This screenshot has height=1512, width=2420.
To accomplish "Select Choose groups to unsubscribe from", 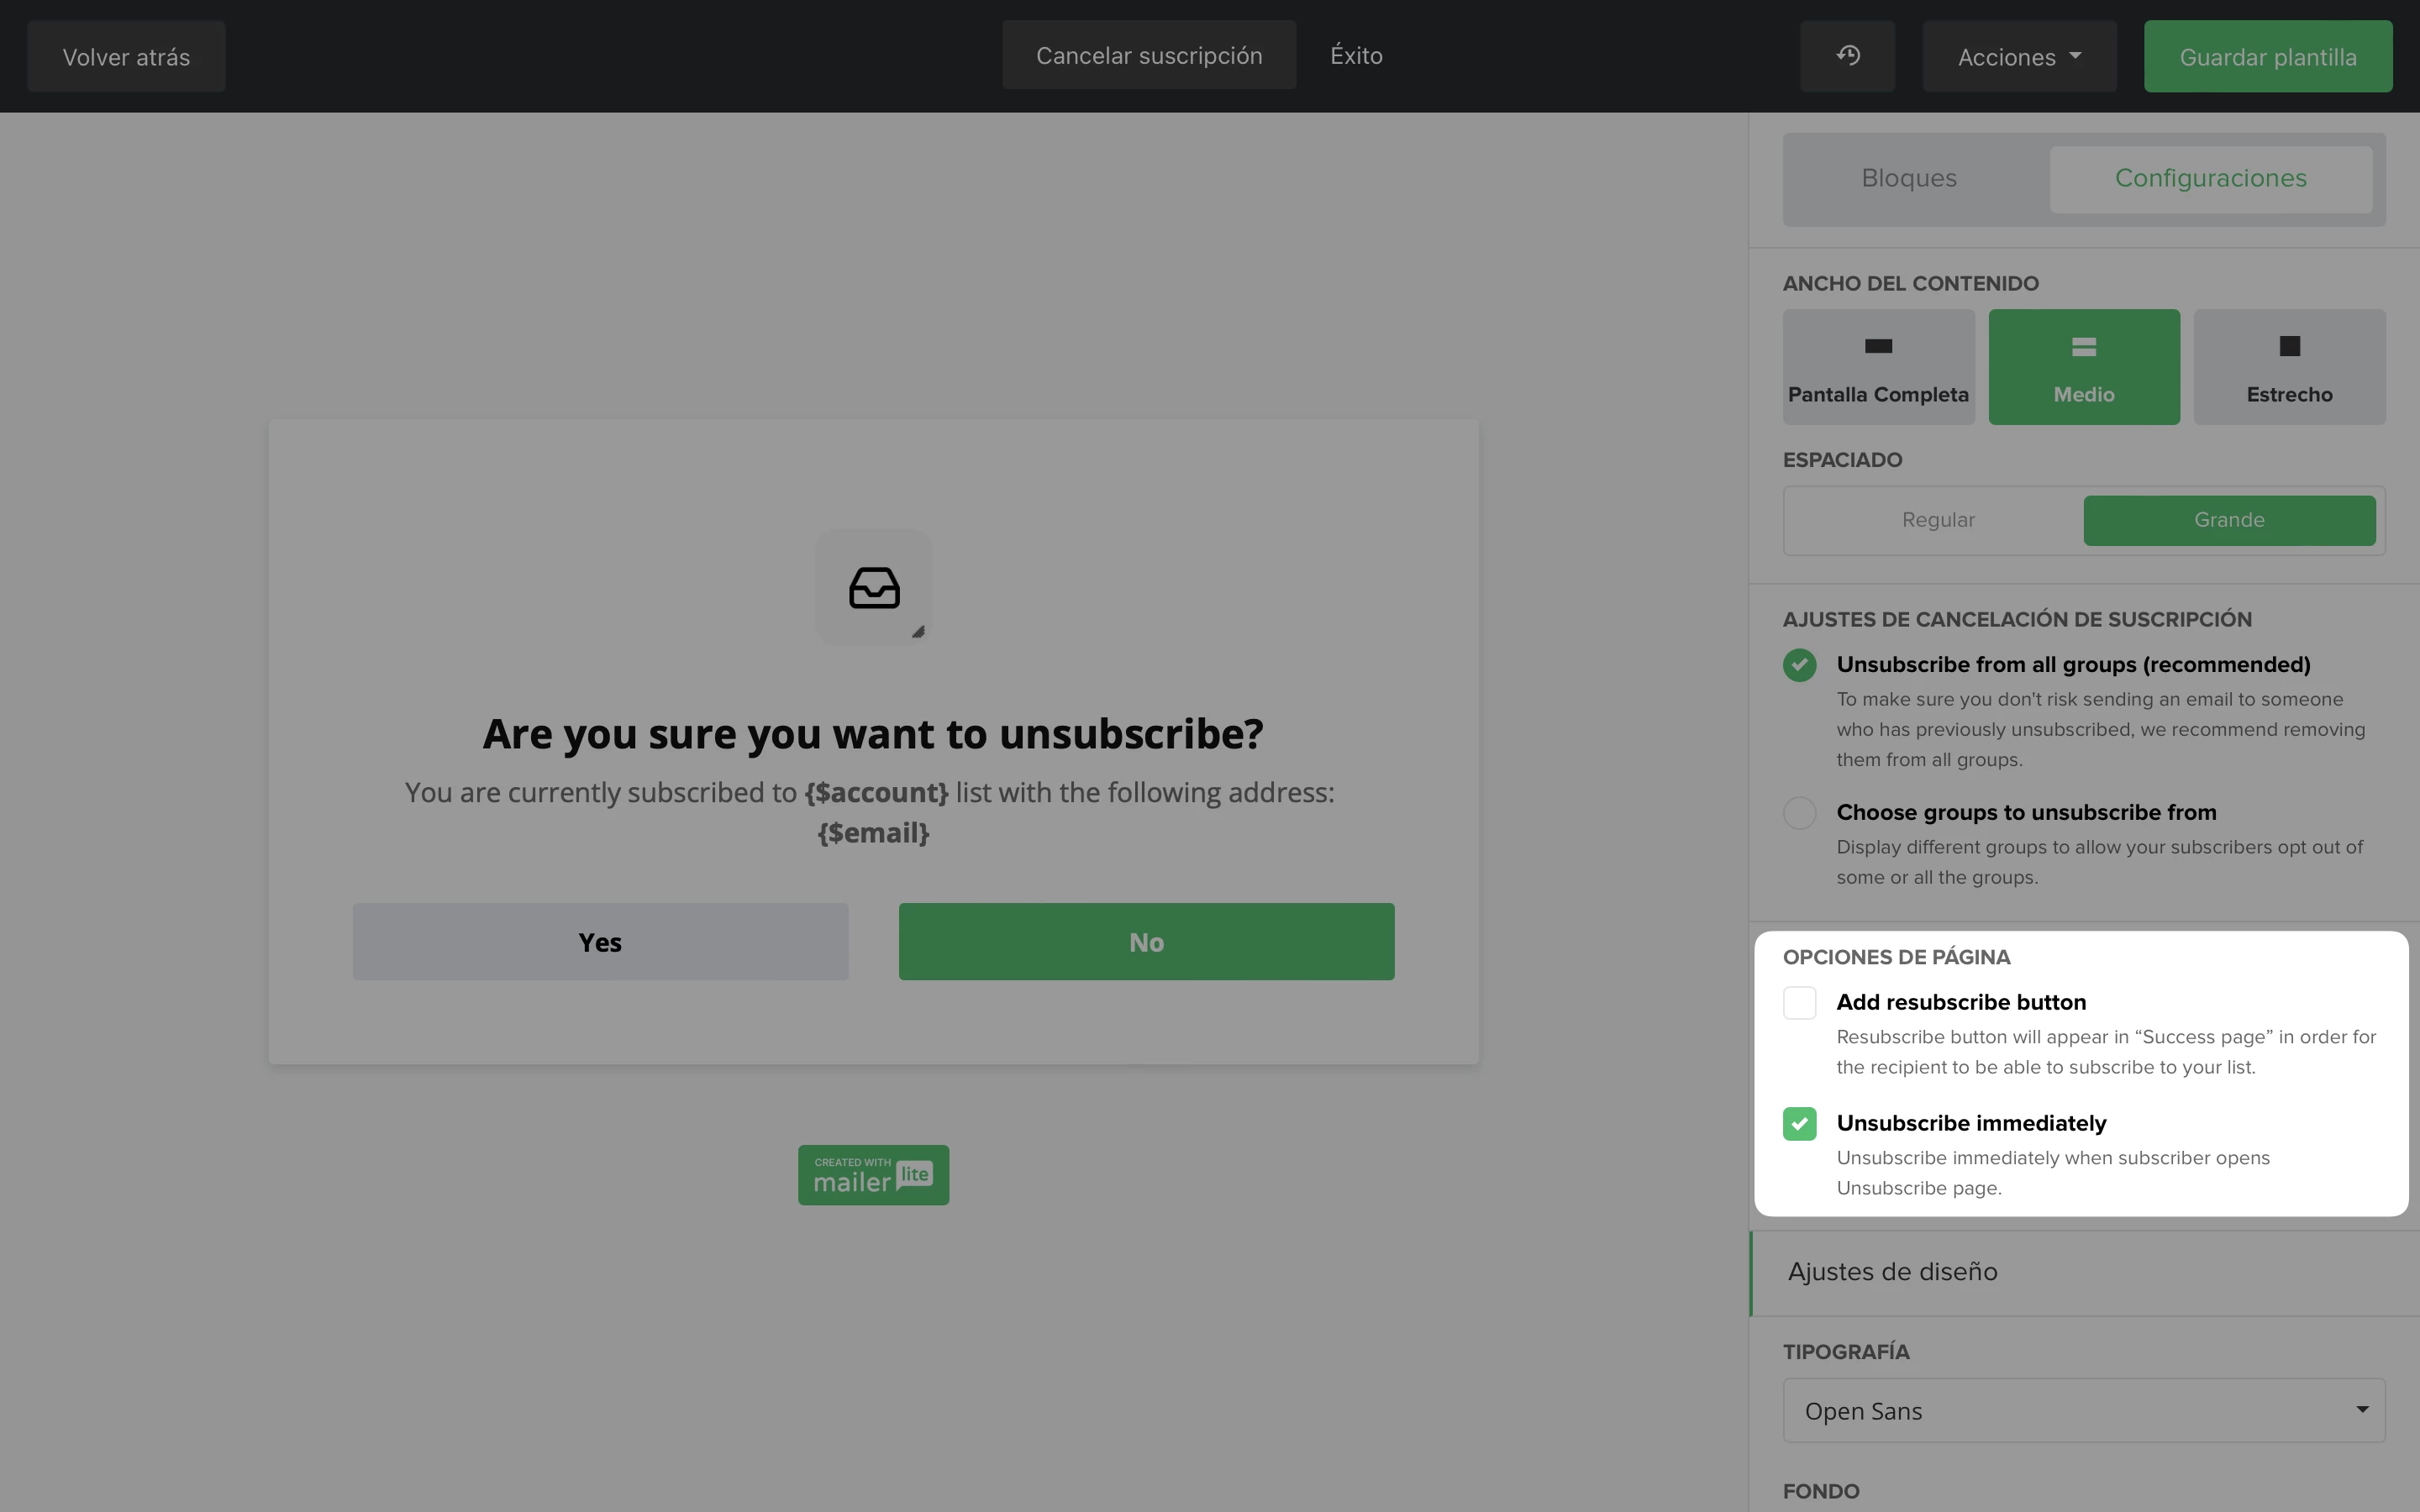I will (x=1799, y=813).
